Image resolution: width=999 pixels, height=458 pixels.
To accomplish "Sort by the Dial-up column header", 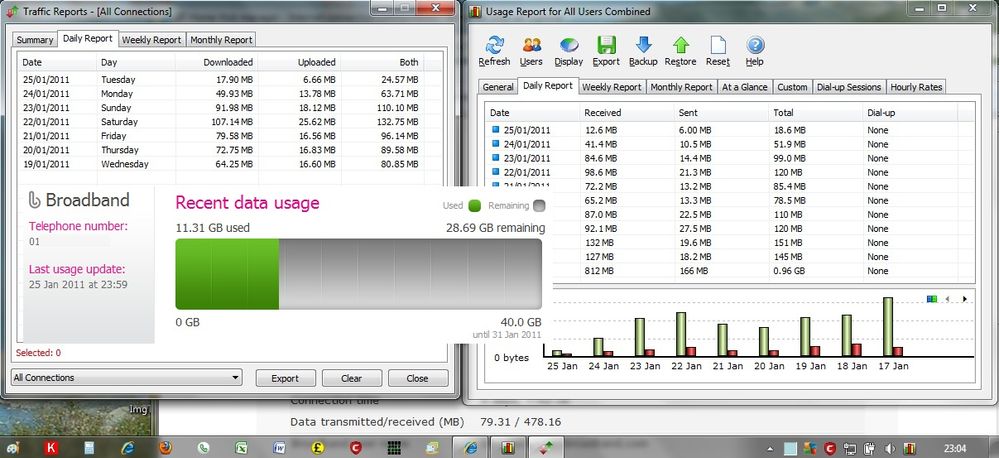I will click(911, 113).
